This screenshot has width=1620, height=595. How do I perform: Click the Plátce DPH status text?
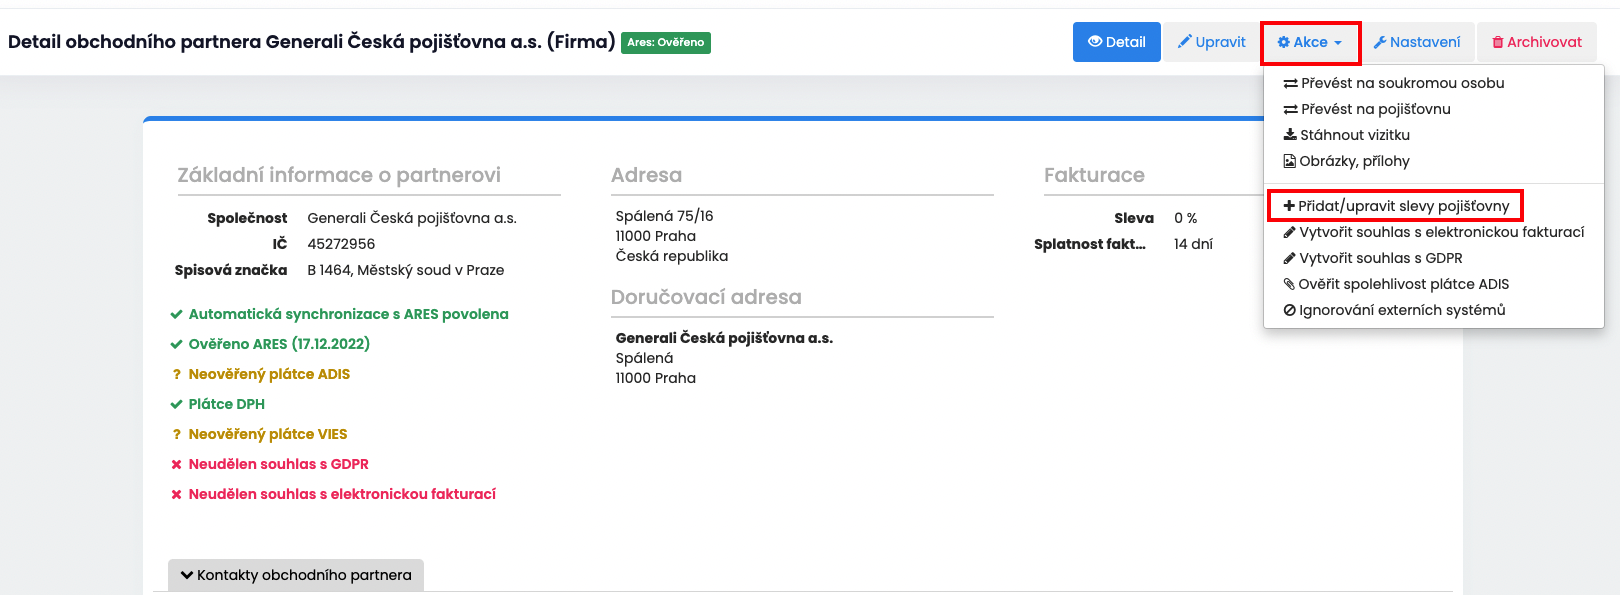[227, 404]
